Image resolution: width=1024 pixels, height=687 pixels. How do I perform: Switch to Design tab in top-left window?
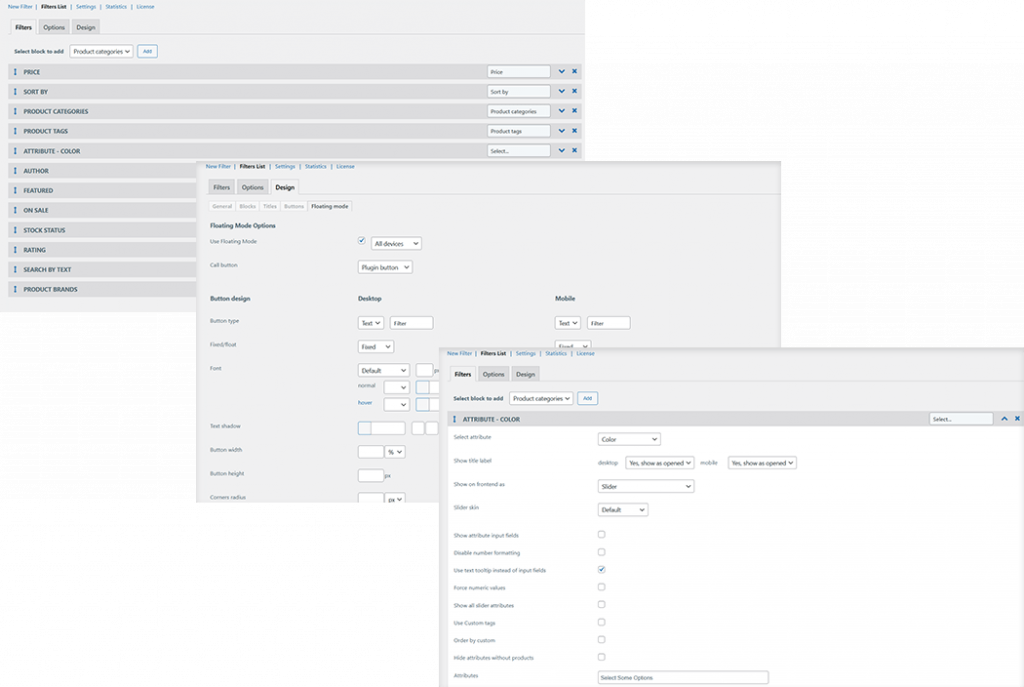(x=86, y=27)
